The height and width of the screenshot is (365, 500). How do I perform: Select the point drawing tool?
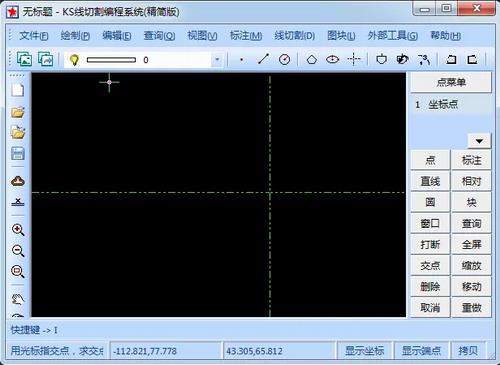(x=242, y=60)
